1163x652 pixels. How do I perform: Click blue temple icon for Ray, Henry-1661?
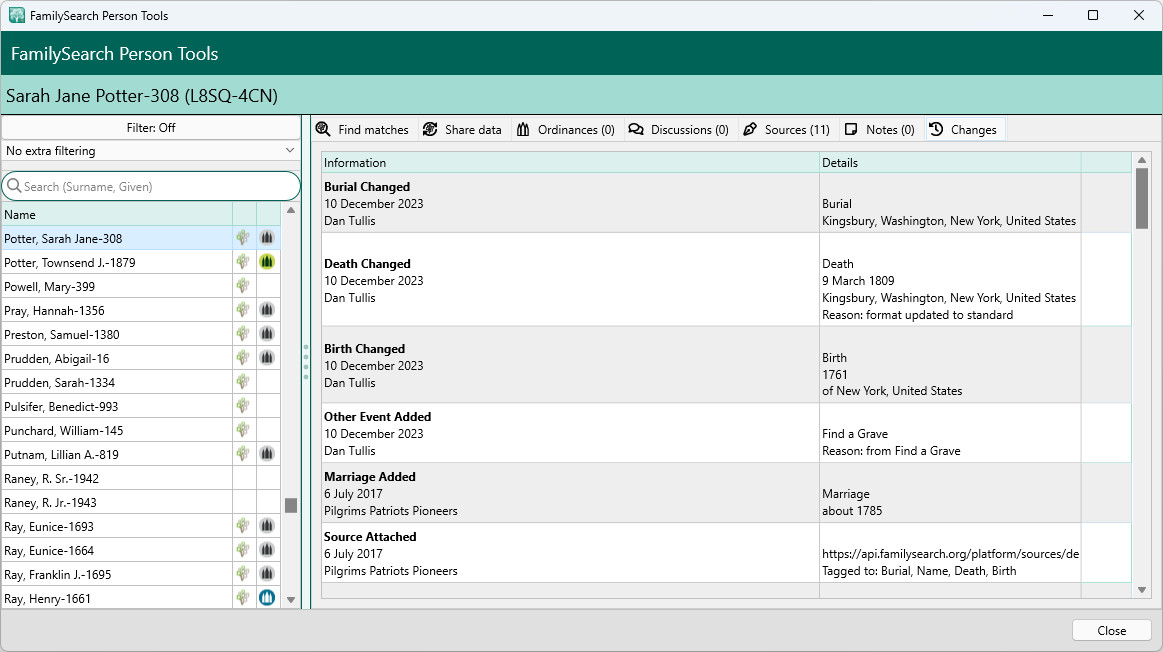(x=267, y=598)
